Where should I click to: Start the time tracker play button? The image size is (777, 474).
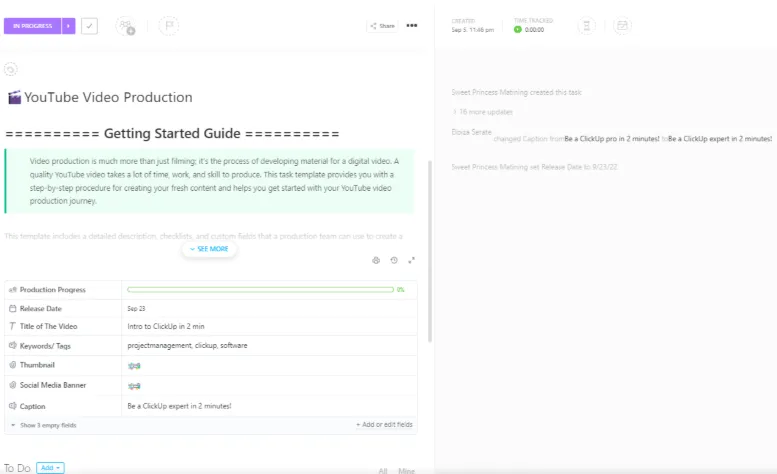click(x=517, y=30)
